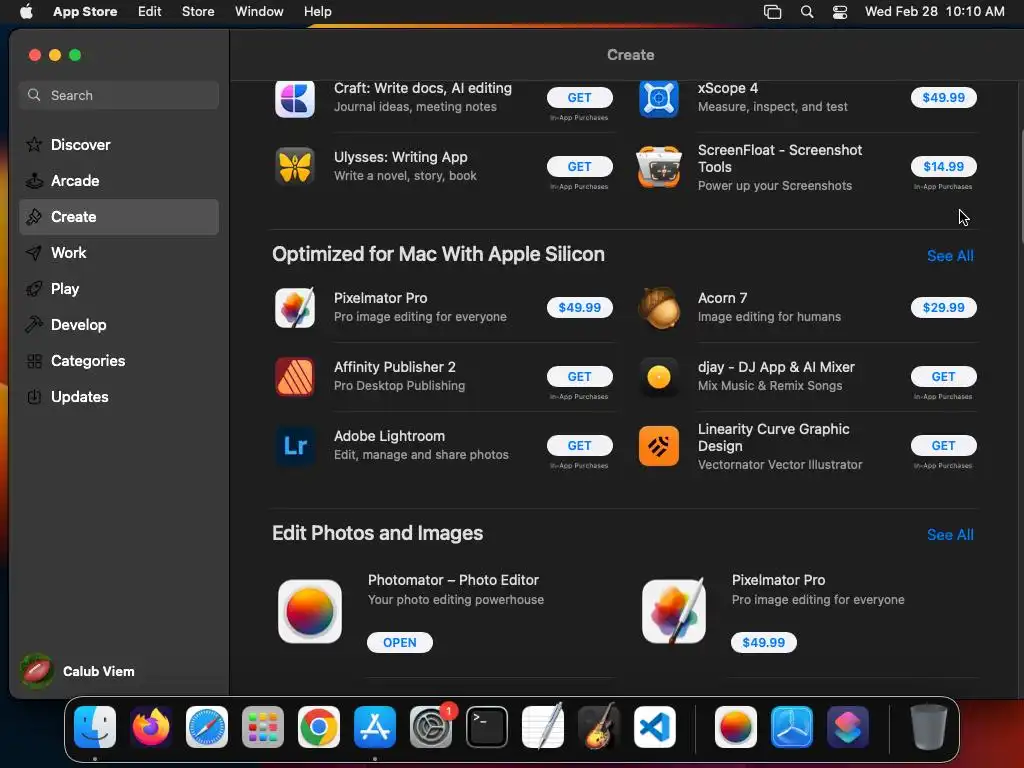
Task: Launch Google Chrome from the Dock
Action: (x=319, y=727)
